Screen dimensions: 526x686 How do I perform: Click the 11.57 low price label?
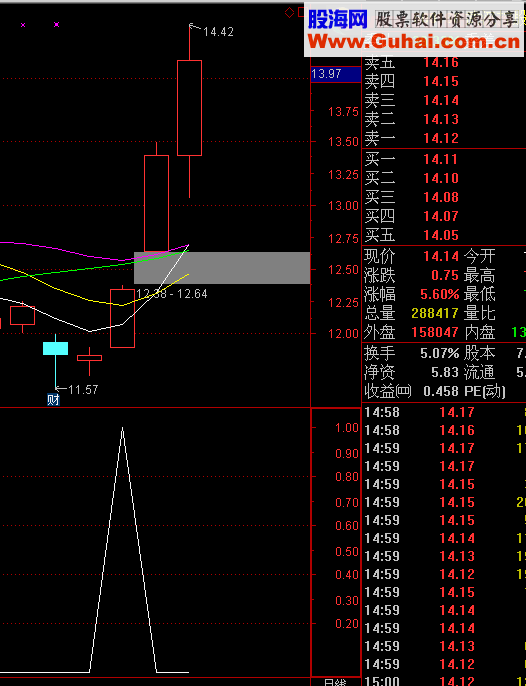pos(83,389)
